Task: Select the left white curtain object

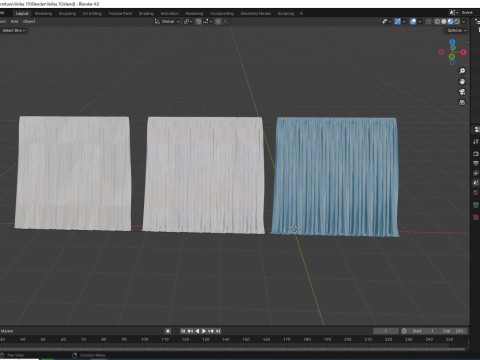Action: 73,173
